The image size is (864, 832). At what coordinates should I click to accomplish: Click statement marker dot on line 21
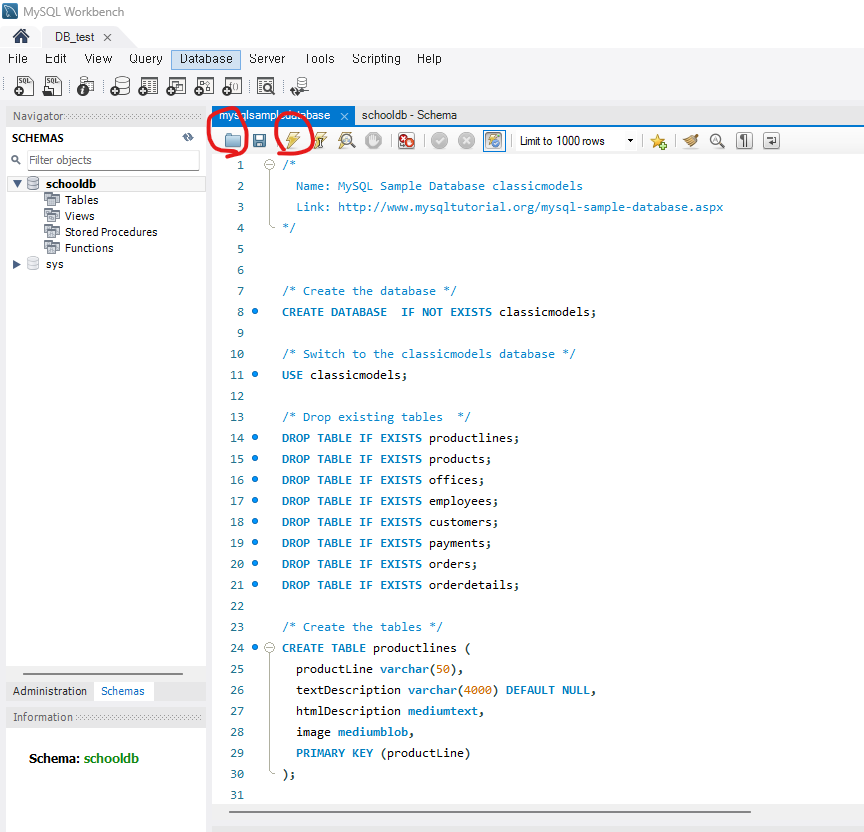click(255, 584)
